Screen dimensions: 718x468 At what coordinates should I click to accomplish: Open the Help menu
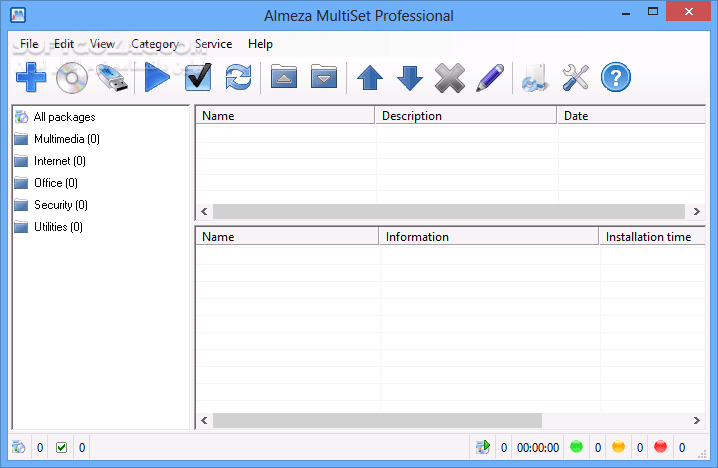click(260, 44)
